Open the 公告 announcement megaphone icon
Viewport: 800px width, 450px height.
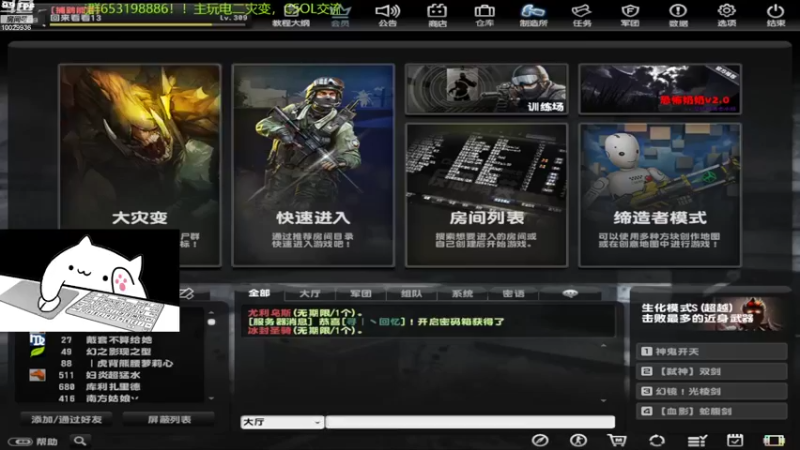388,15
